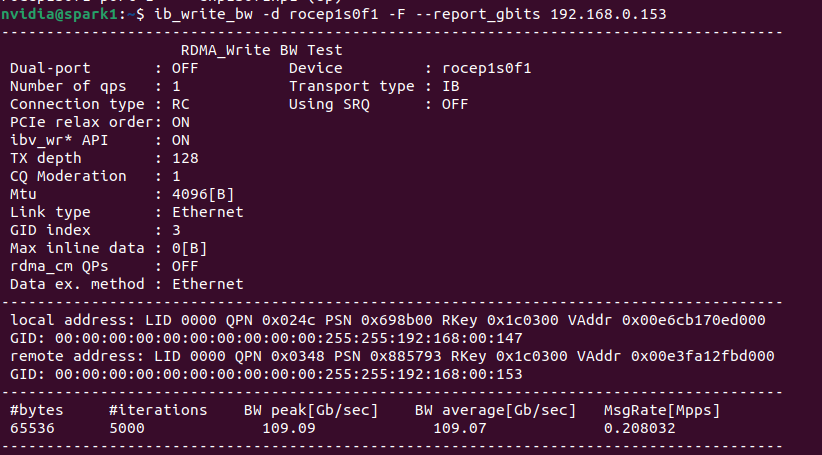822x455 pixels.
Task: Click the Link type Ethernet value
Action: (x=208, y=212)
